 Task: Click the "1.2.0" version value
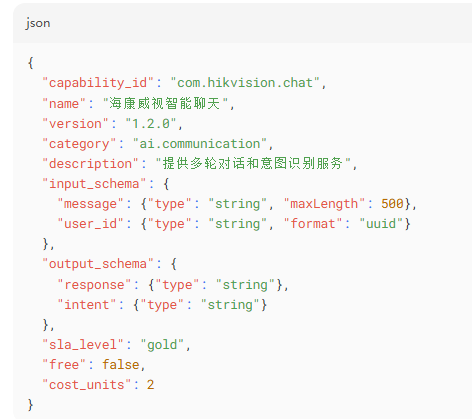point(151,124)
